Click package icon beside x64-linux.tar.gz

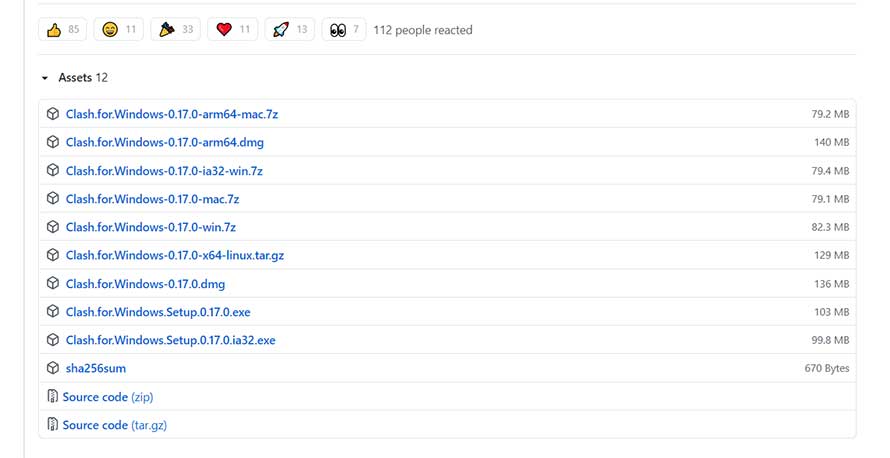point(53,255)
